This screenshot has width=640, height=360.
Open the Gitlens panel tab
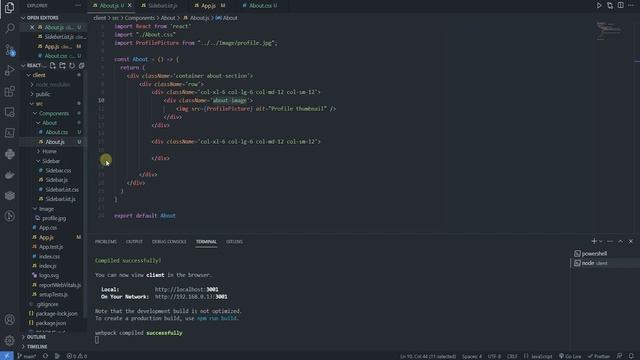(234, 242)
